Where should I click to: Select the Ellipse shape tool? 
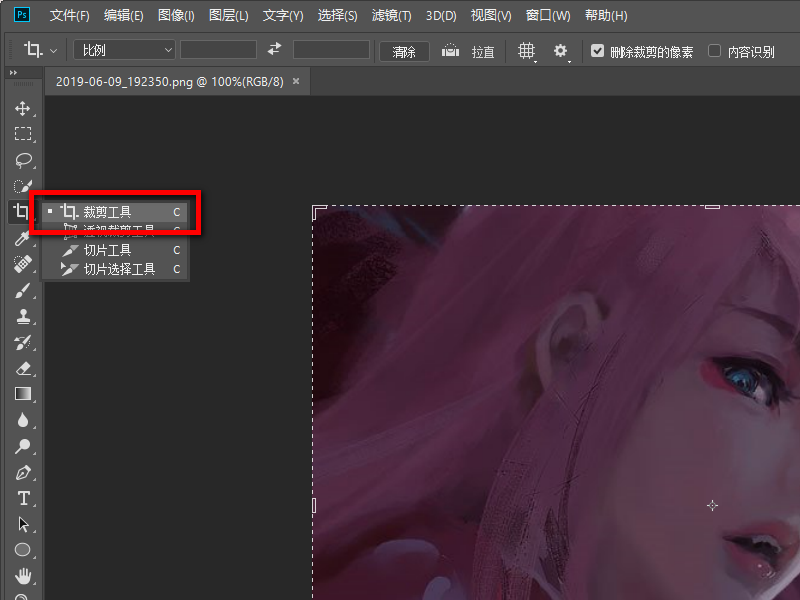(x=22, y=550)
